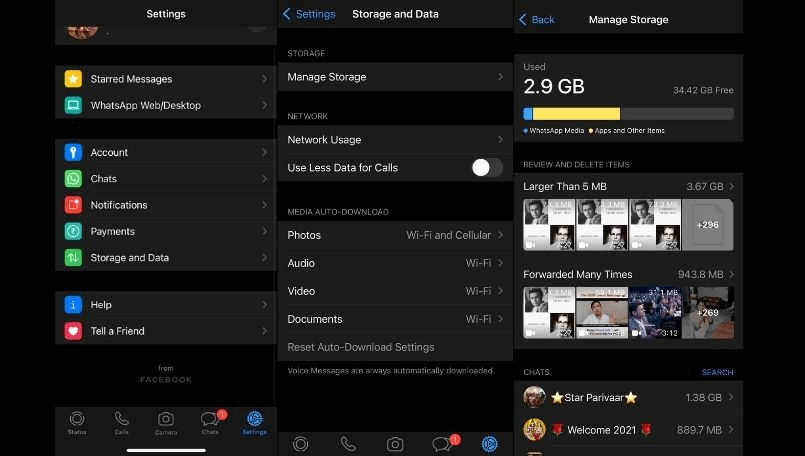805x456 pixels.
Task: Tap the Account key icon
Action: pyautogui.click(x=73, y=152)
